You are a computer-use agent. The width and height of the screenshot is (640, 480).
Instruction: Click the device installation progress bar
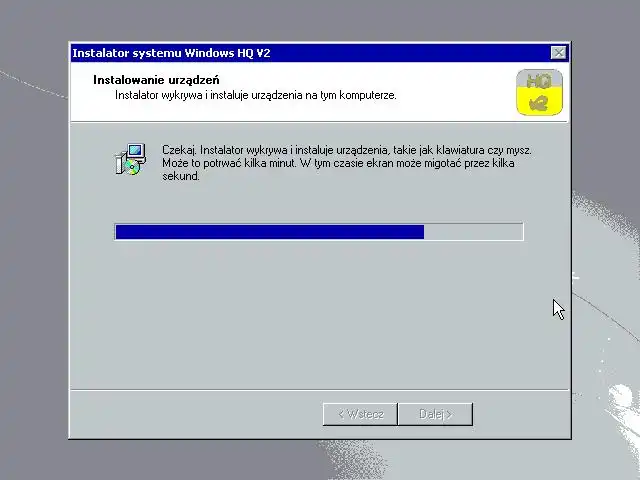point(319,232)
